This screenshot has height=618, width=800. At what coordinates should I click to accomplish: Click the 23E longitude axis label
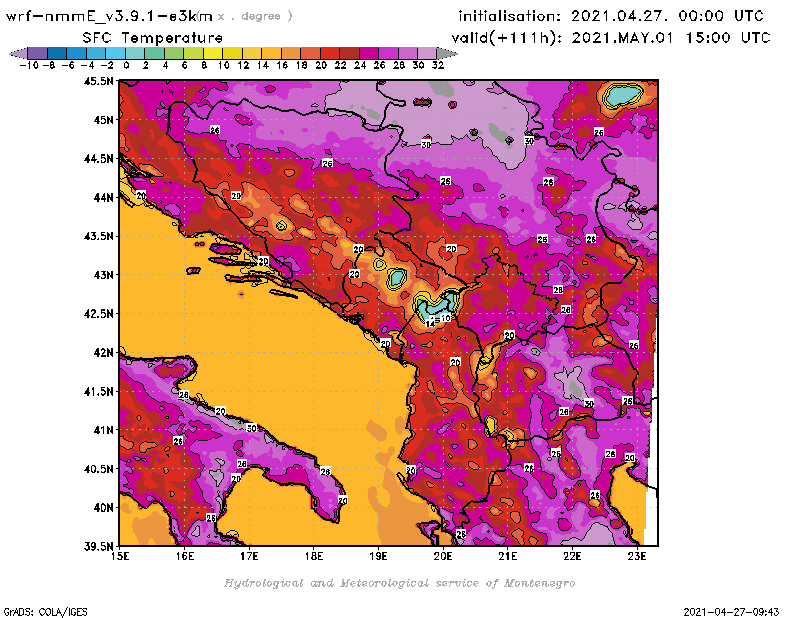[x=637, y=556]
